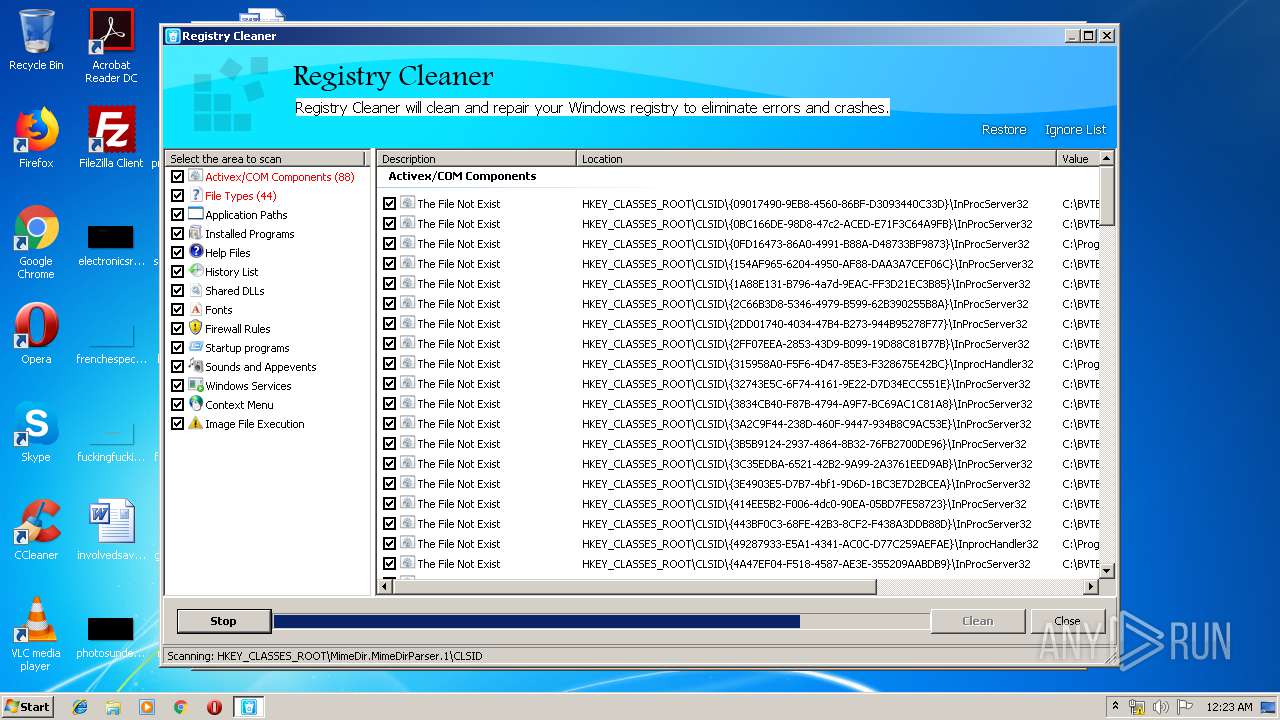The image size is (1280, 720).
Task: Click the results list scroll-down arrow
Action: pyautogui.click(x=1107, y=571)
